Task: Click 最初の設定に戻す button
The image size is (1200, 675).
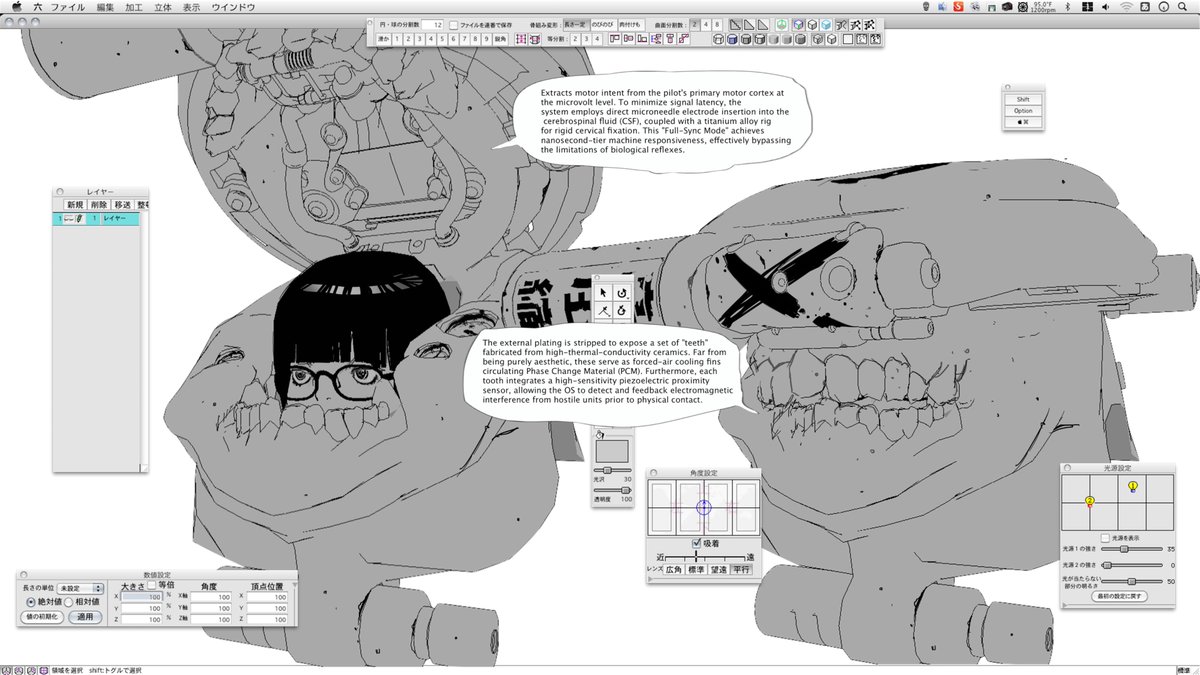Action: click(1119, 596)
